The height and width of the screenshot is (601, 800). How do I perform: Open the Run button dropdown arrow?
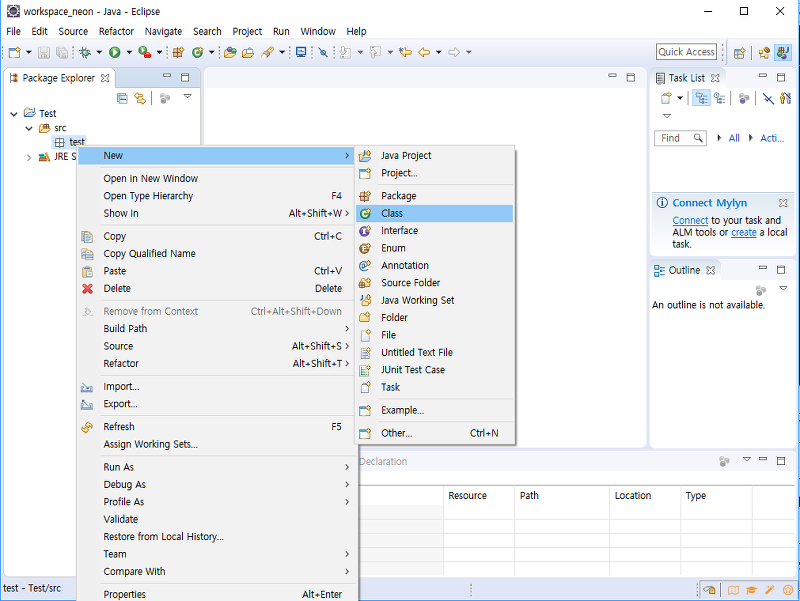[x=129, y=52]
